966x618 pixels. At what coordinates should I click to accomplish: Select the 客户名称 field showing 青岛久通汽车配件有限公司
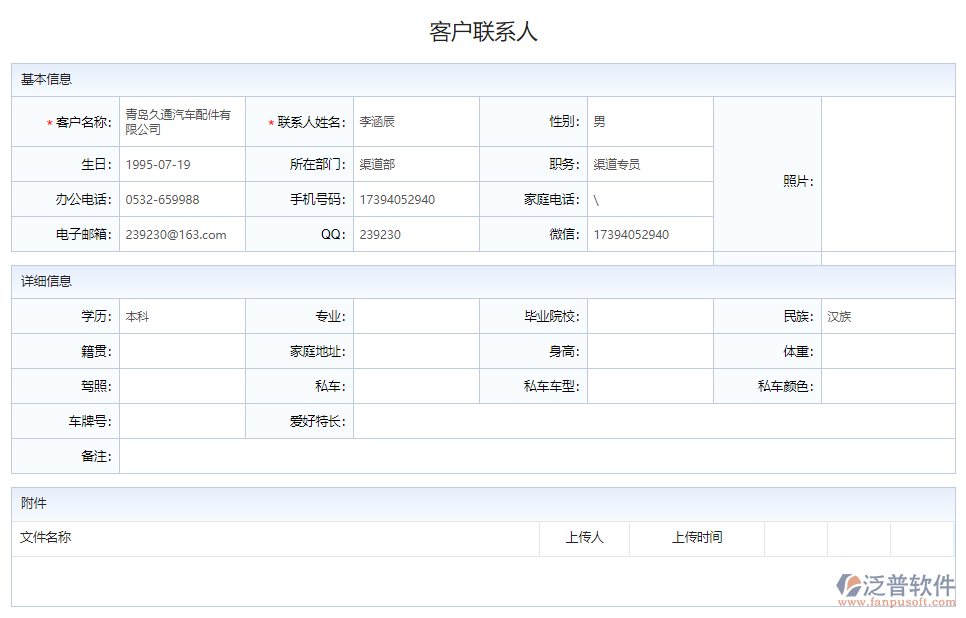183,121
